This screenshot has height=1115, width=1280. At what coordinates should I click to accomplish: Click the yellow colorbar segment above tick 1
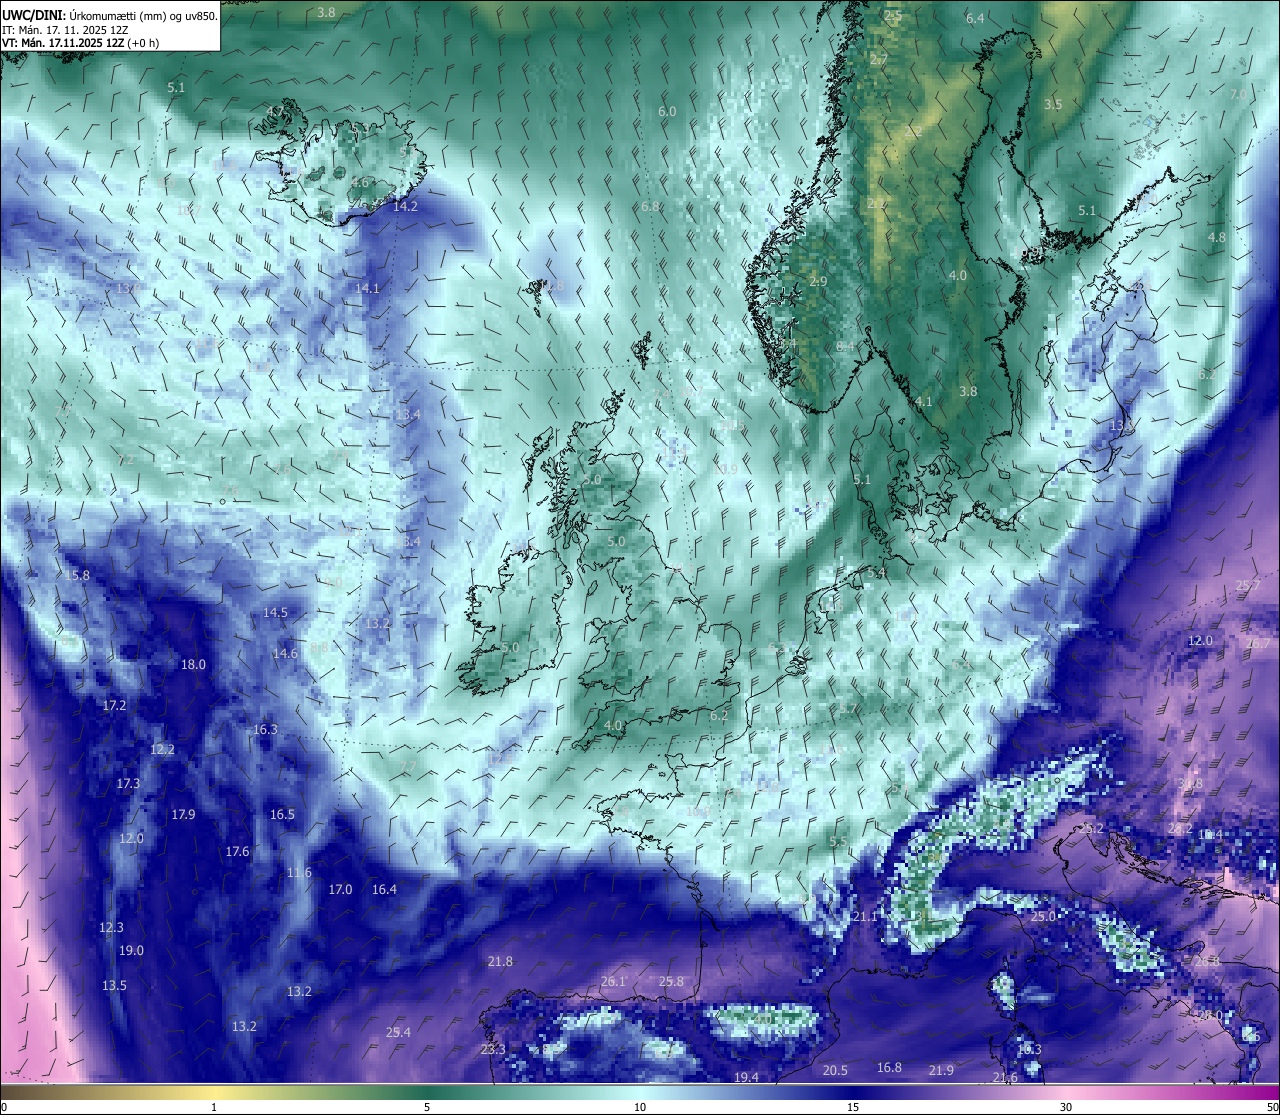(x=214, y=1092)
